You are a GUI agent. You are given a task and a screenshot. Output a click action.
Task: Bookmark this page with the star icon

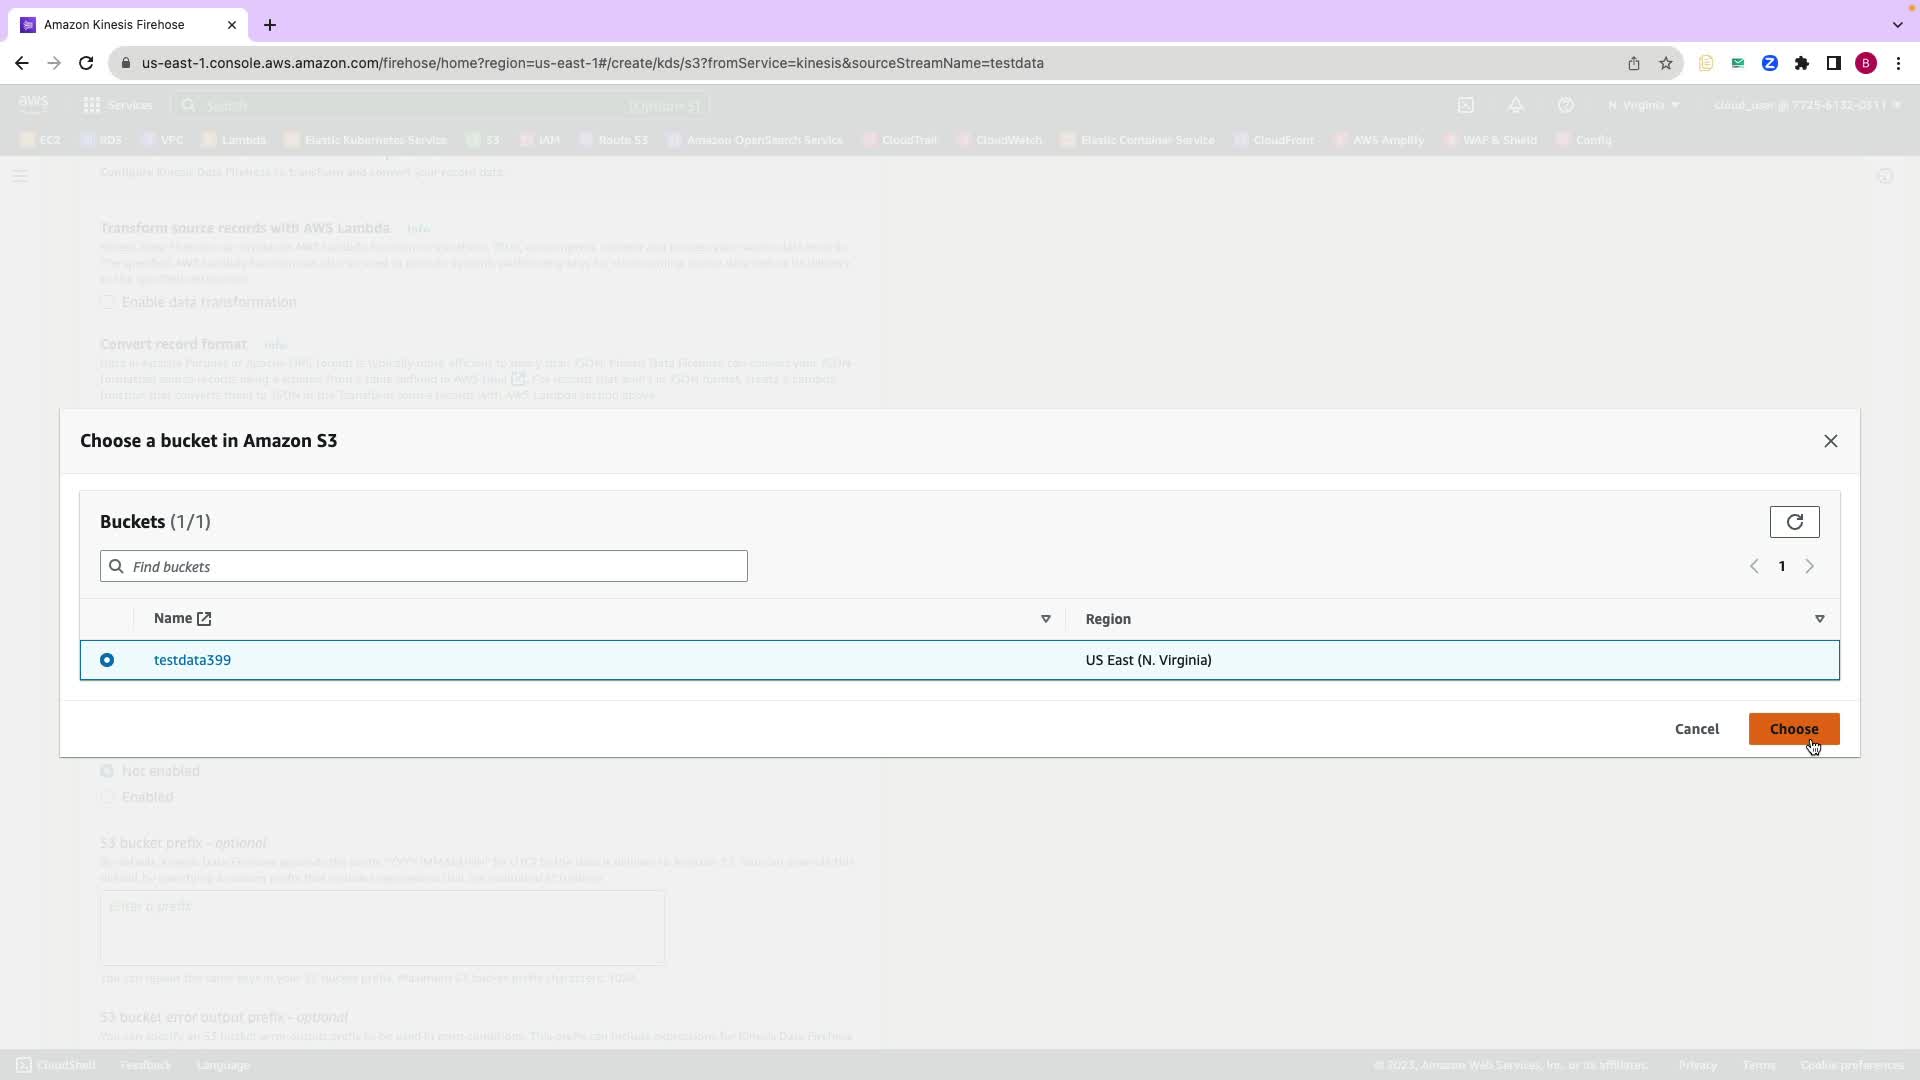point(1665,63)
